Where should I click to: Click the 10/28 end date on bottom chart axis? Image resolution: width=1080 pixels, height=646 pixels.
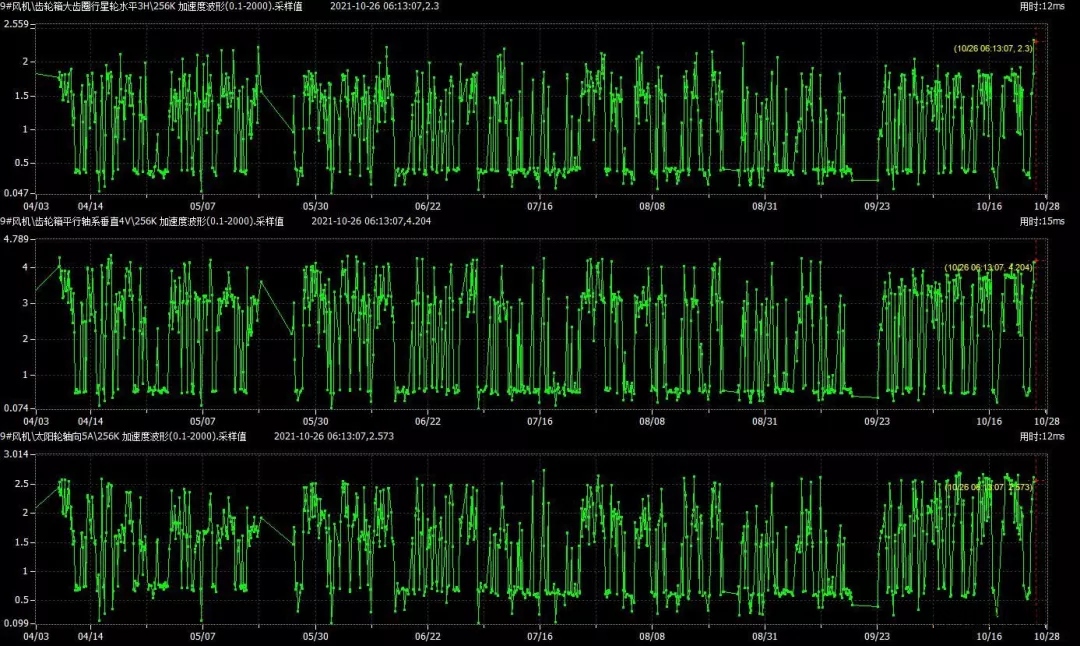[1045, 635]
